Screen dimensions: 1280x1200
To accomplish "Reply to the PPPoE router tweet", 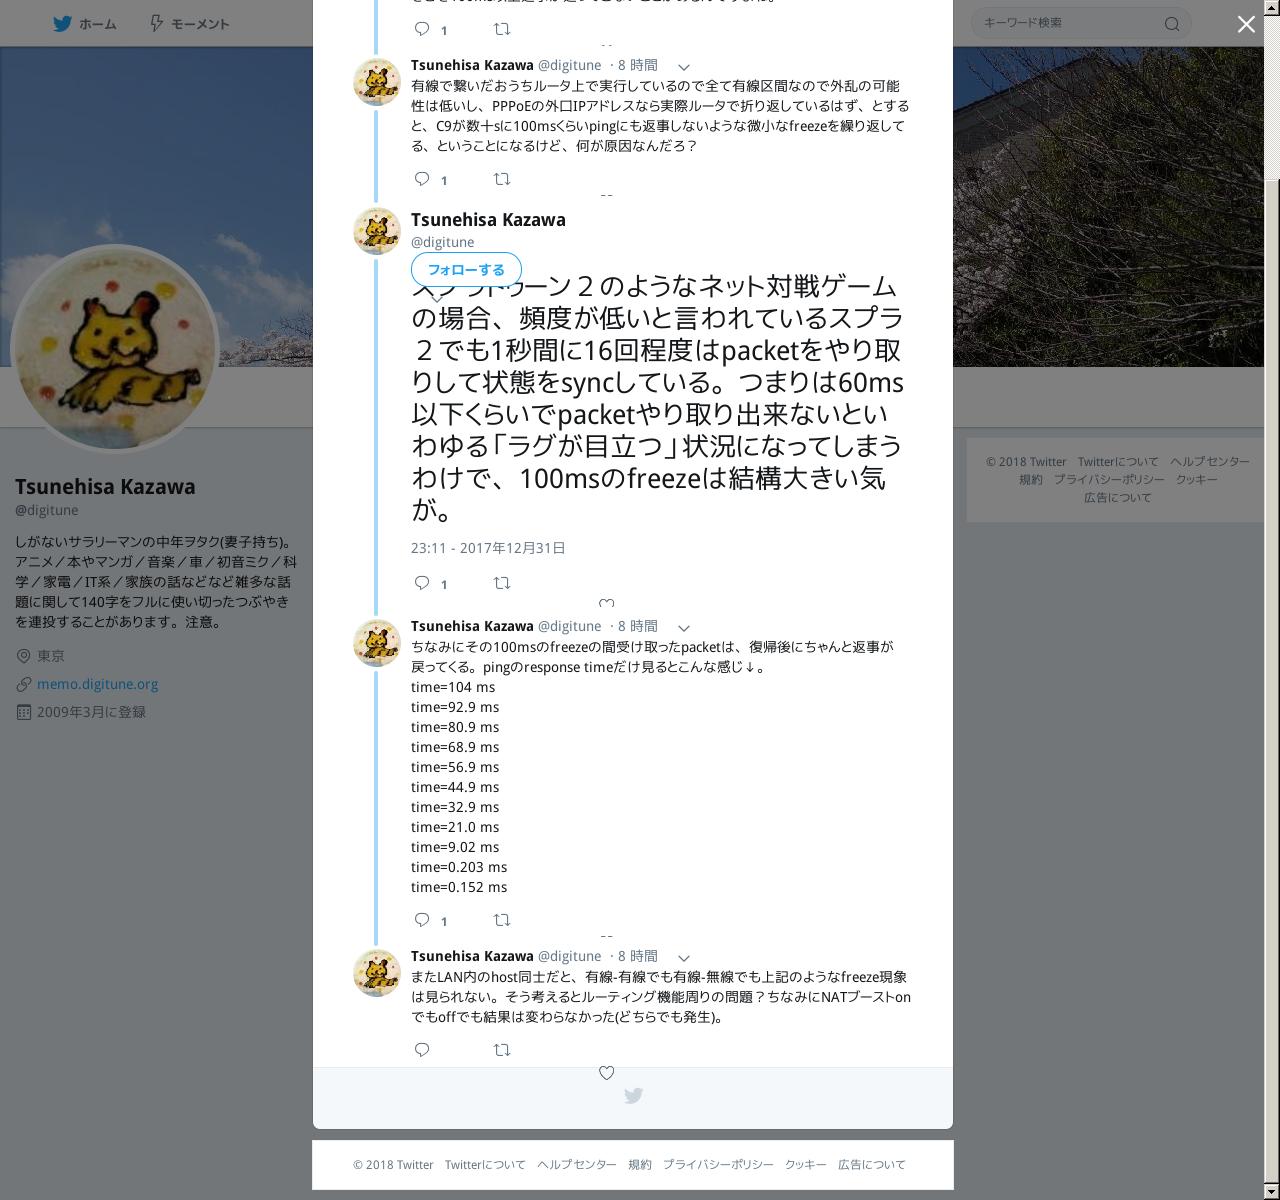I will coord(422,178).
